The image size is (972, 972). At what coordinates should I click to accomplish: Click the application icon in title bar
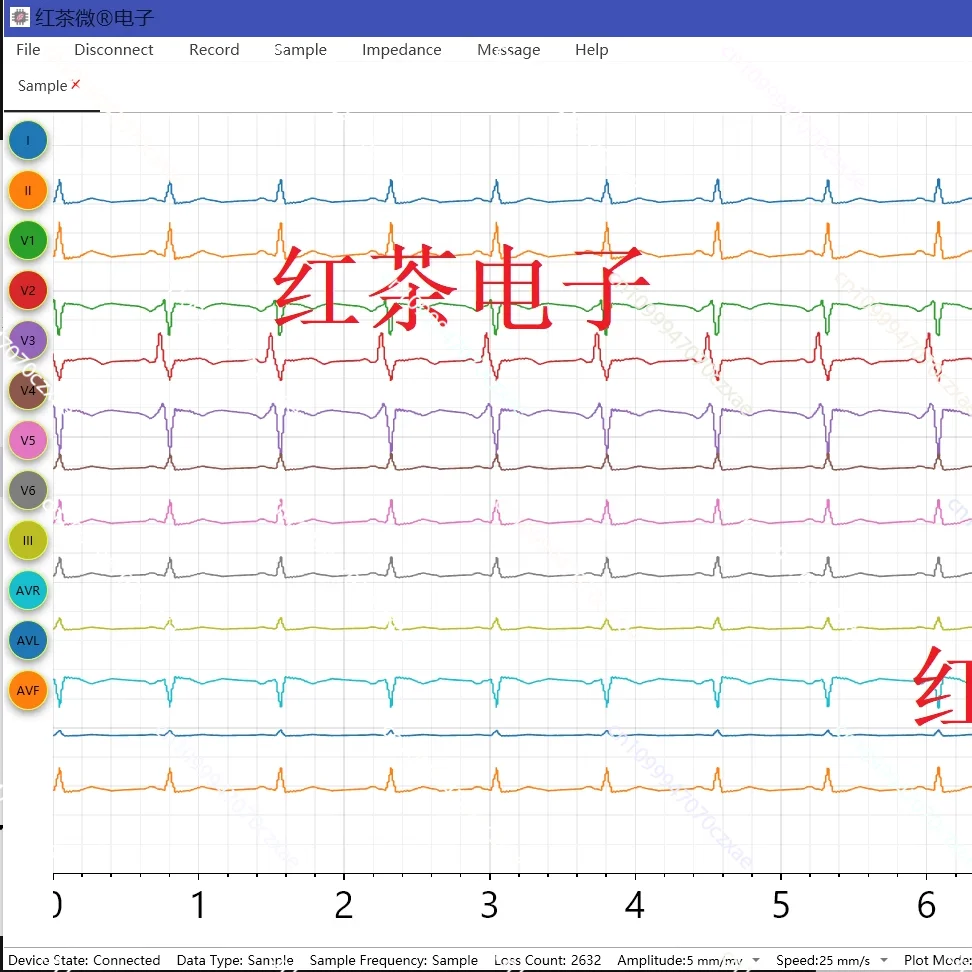pos(20,17)
